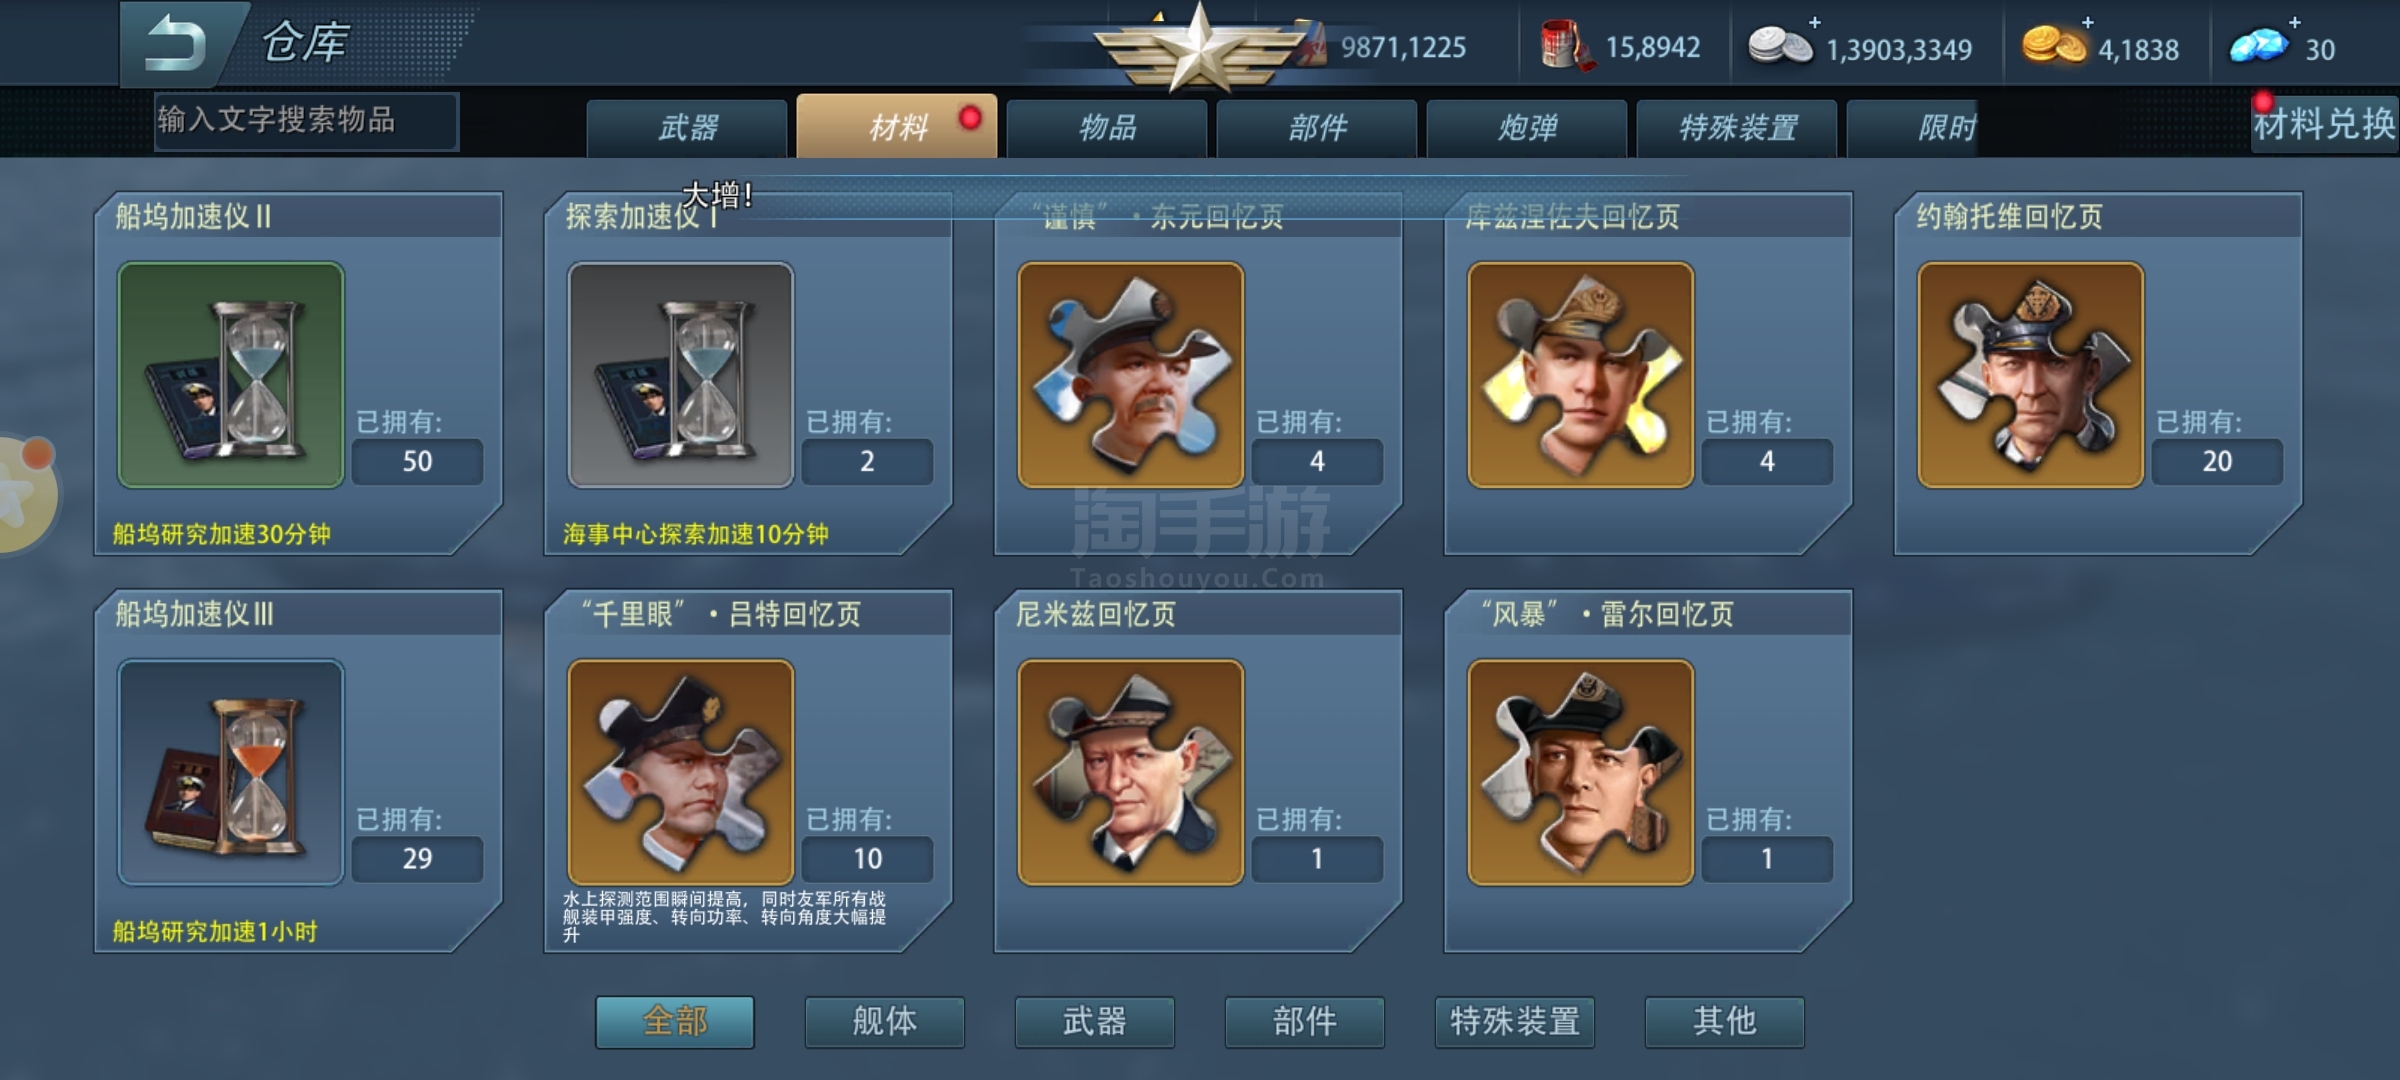Filter by 舰体 at the bottom

(885, 1022)
